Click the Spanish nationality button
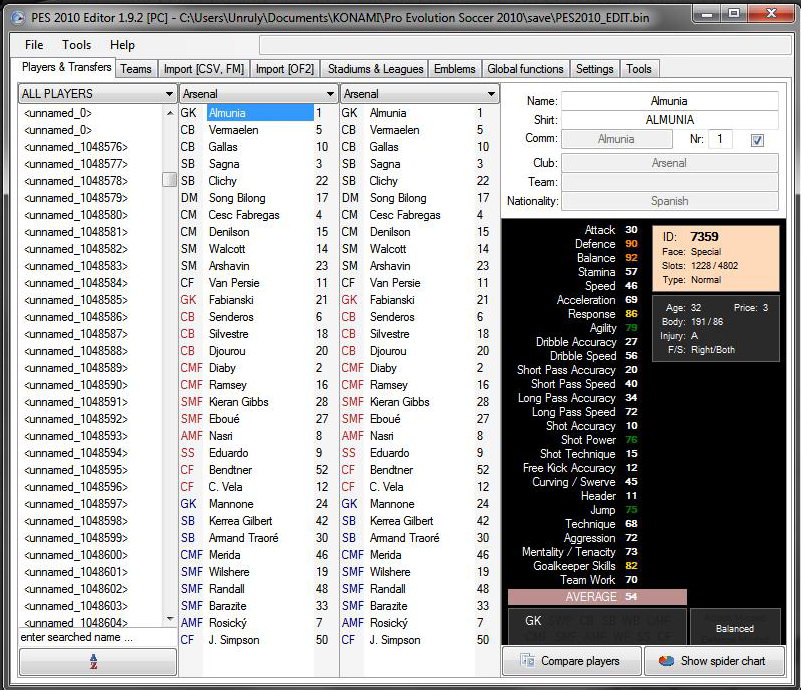Screen dimensions: 801x690 669,201
